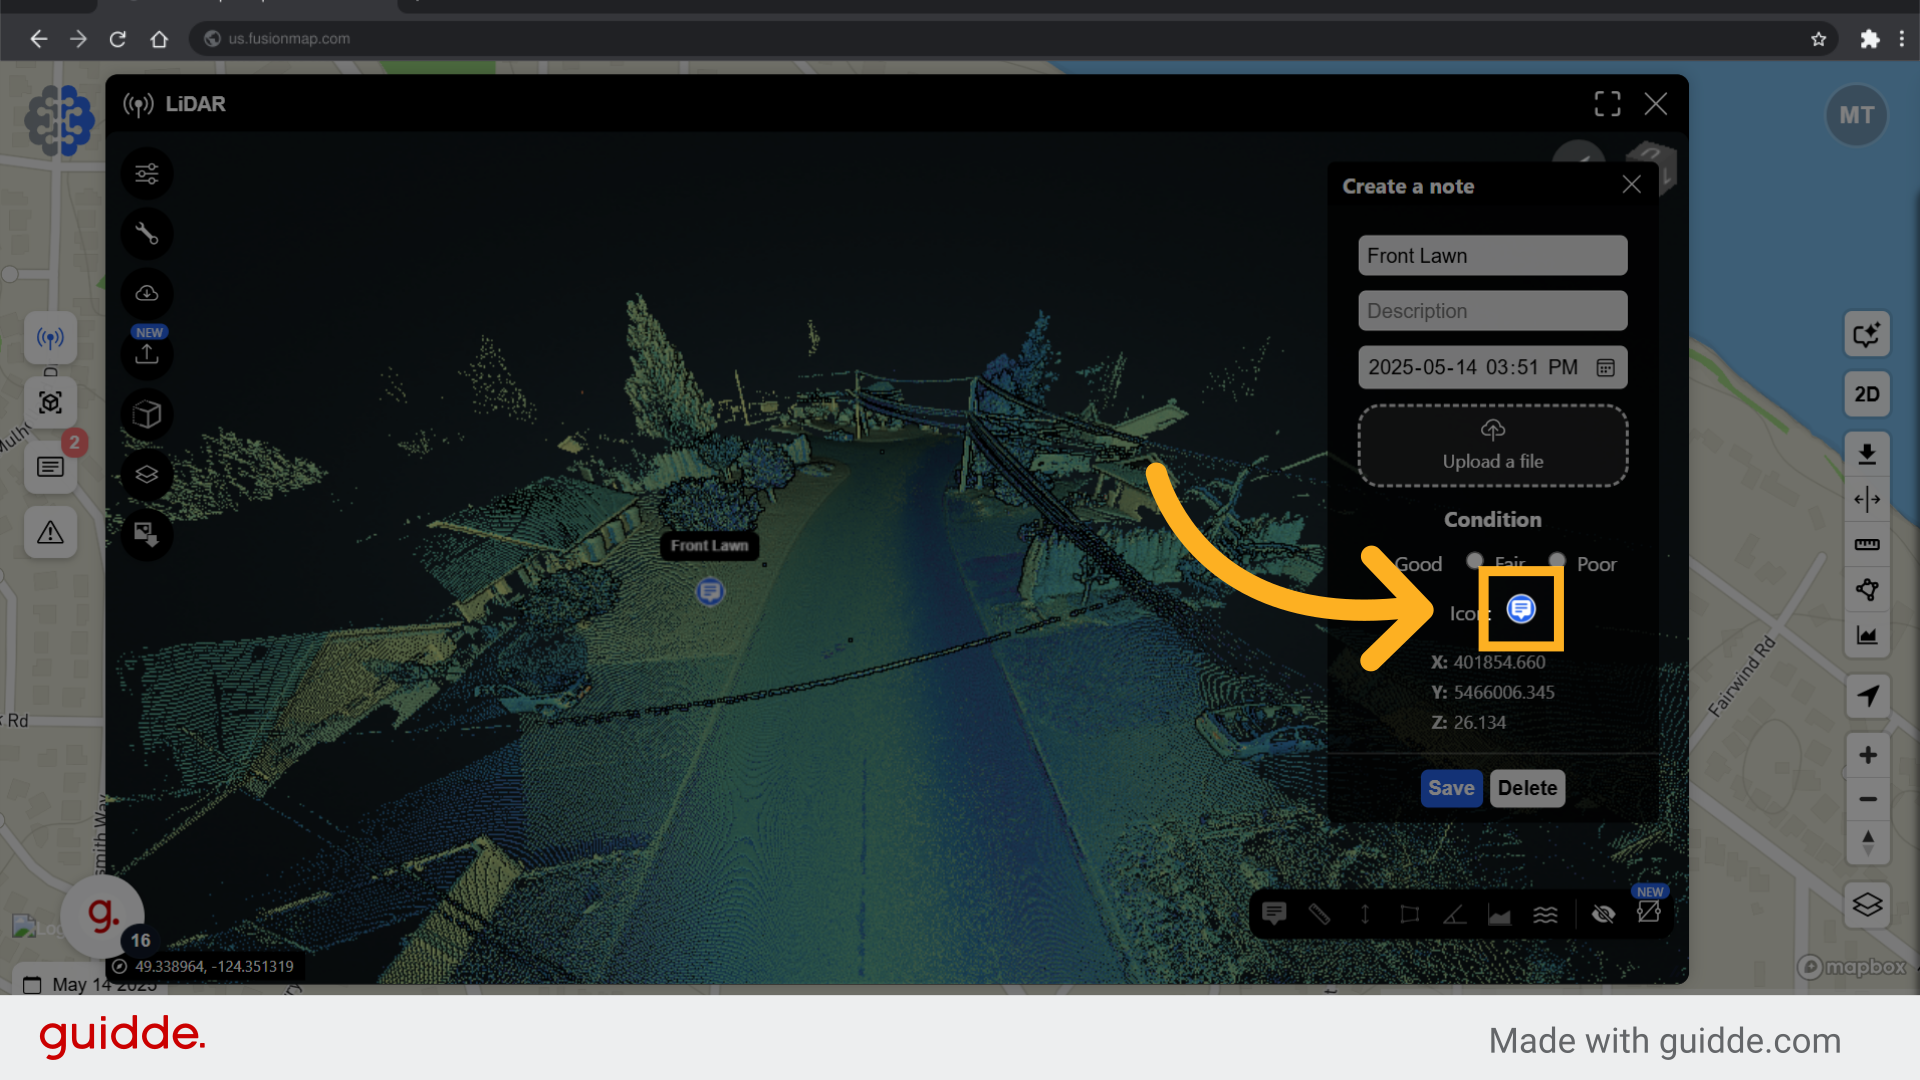Select the polygon area tool

click(1409, 913)
